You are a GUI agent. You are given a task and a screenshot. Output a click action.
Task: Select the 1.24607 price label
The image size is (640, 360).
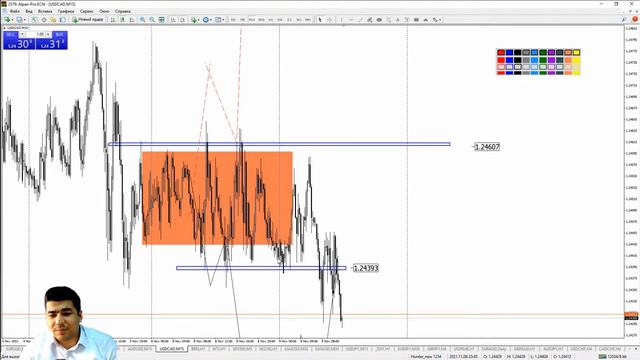(x=487, y=147)
